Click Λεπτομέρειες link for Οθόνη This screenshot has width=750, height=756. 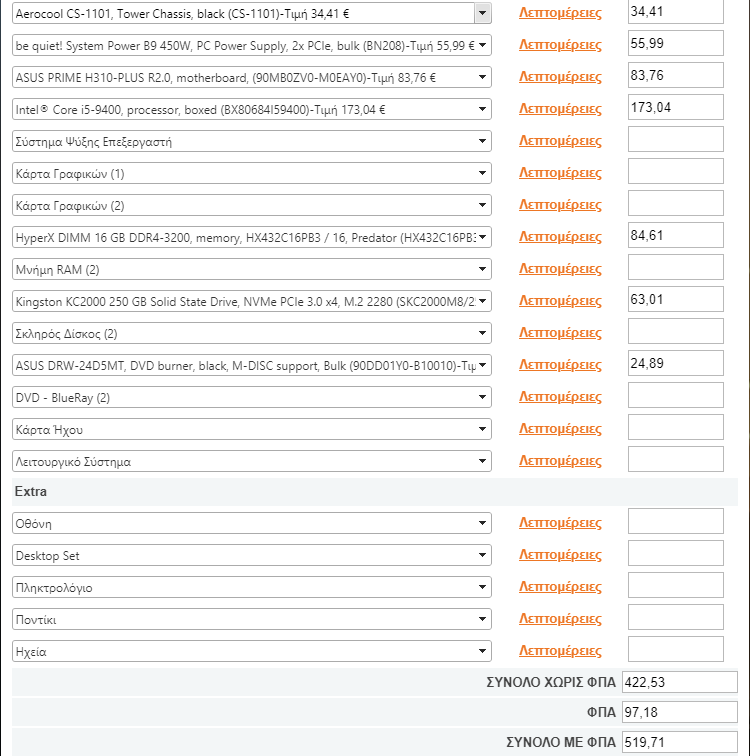[560, 523]
